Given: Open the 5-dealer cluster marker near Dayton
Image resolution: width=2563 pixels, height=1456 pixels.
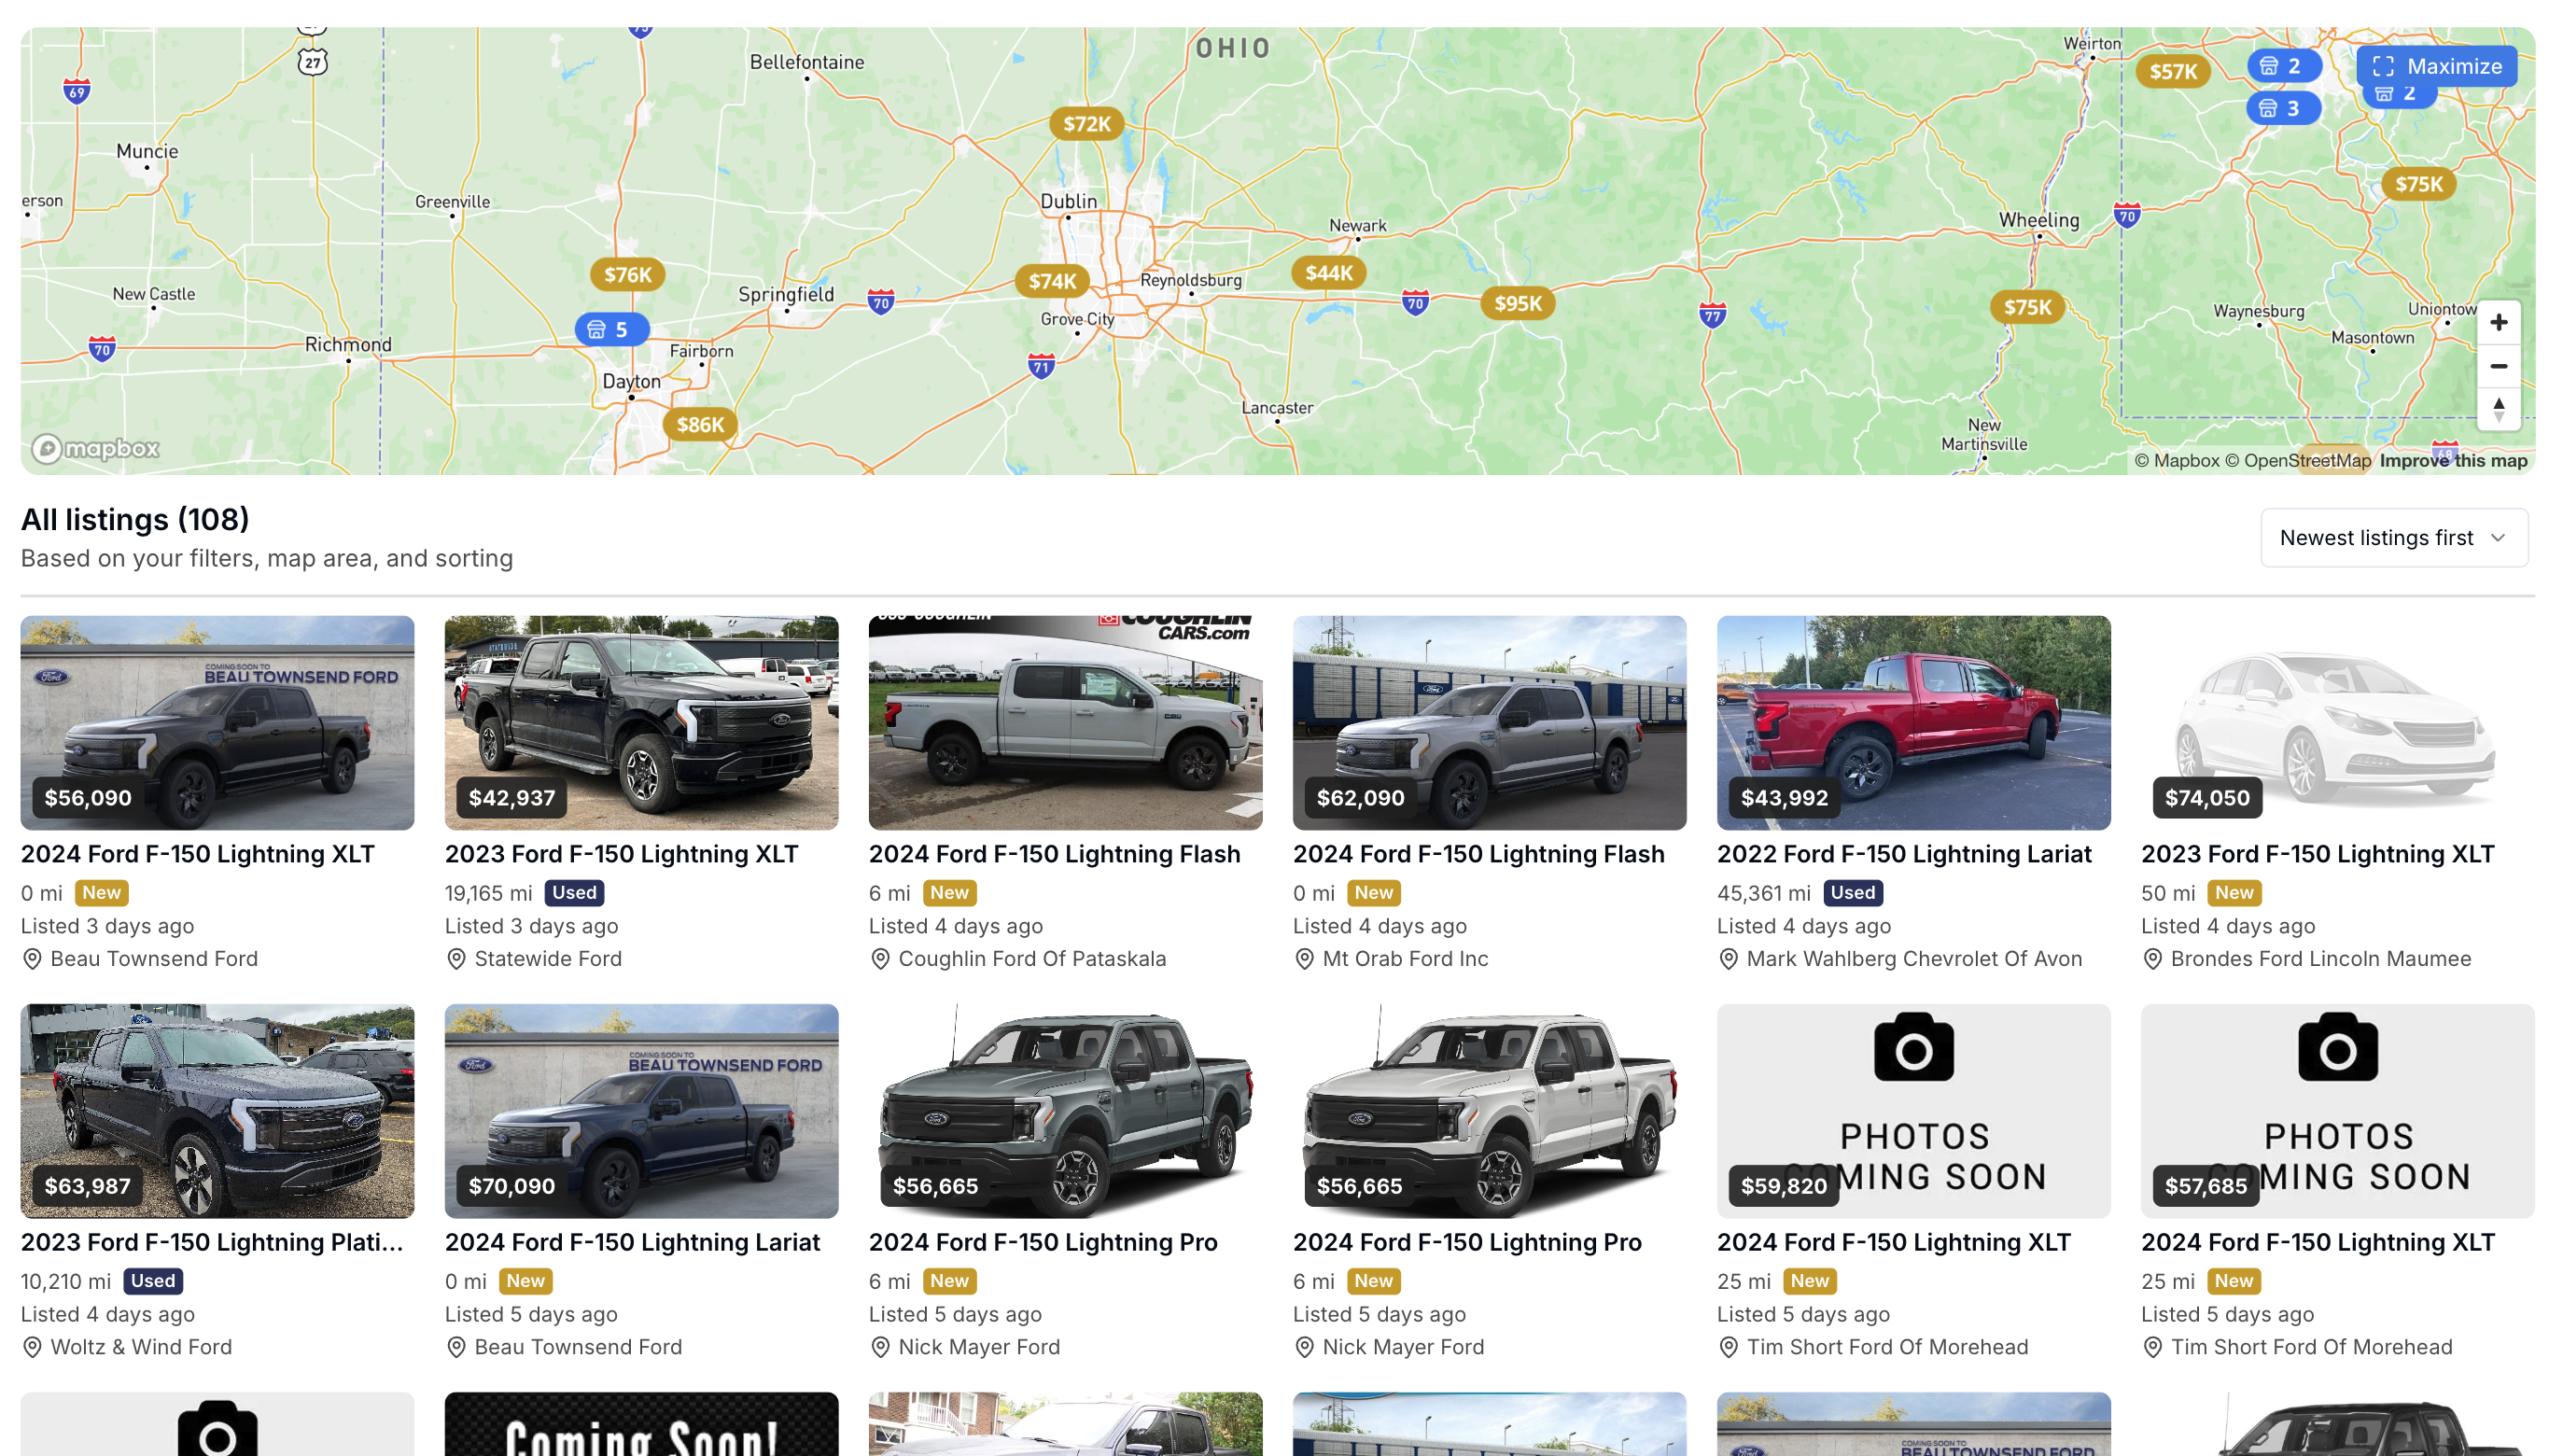Looking at the screenshot, I should click(x=611, y=329).
